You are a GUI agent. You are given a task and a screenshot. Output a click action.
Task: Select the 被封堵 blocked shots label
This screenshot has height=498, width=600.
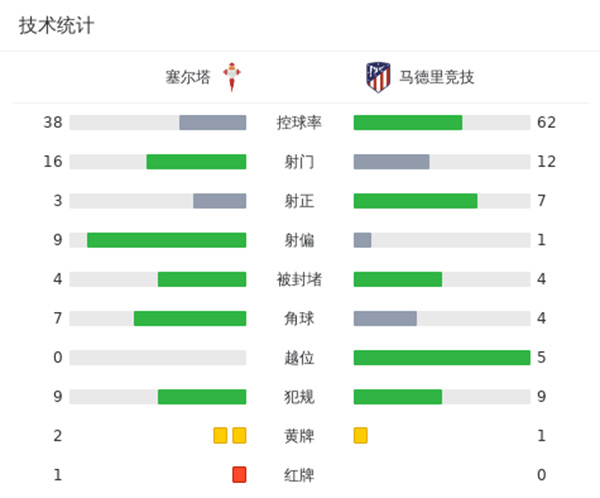point(299,279)
